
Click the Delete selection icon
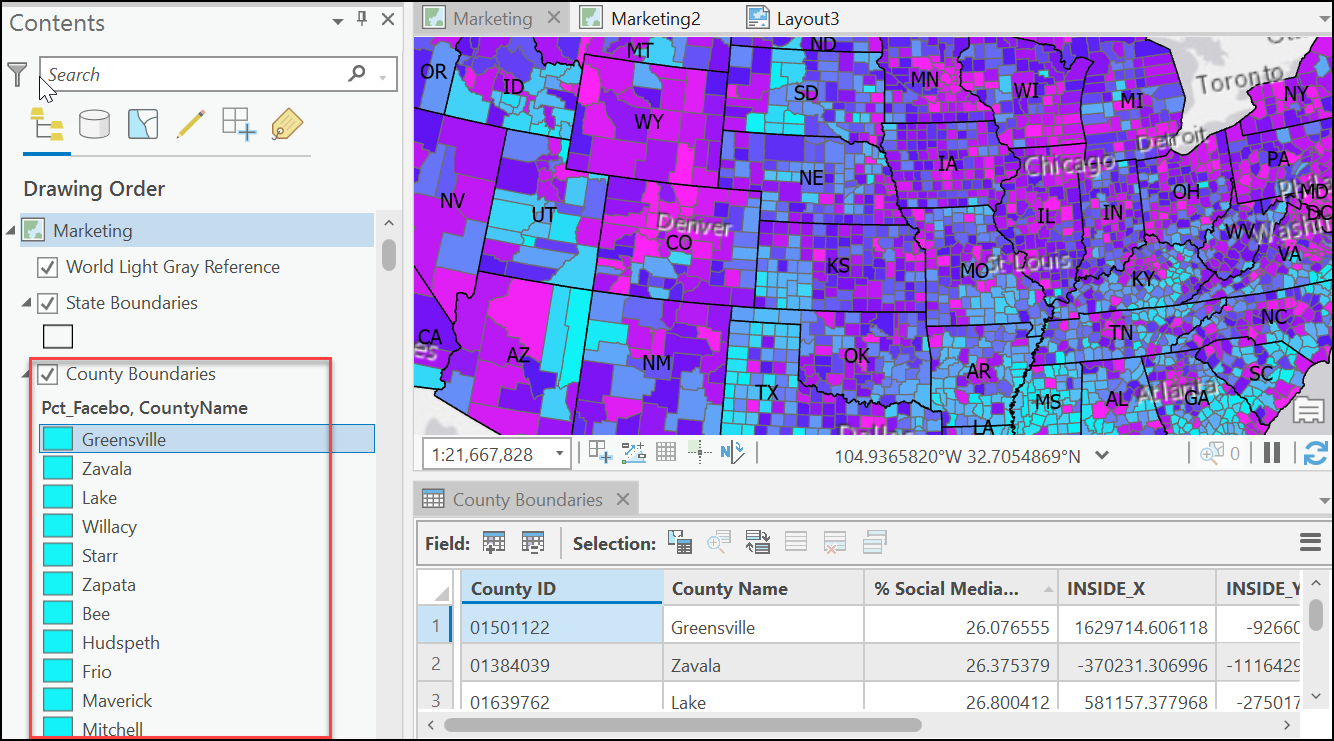835,543
